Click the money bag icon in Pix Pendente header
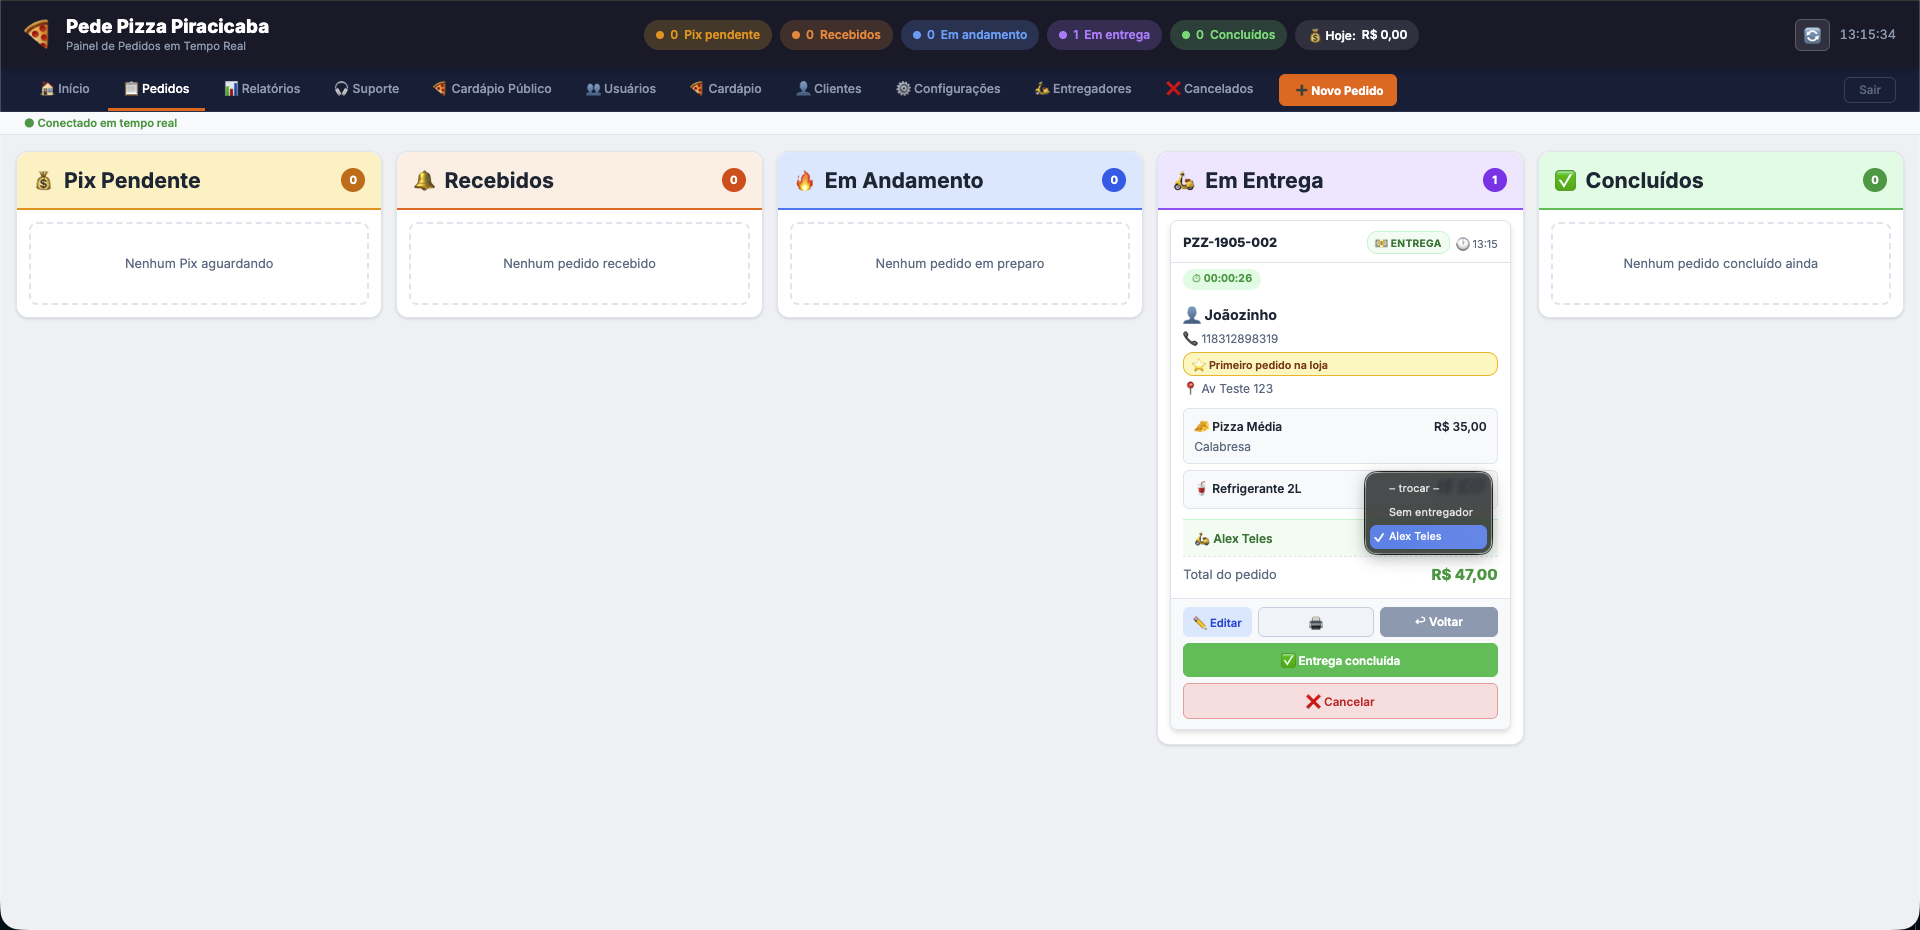1920x930 pixels. [x=43, y=181]
